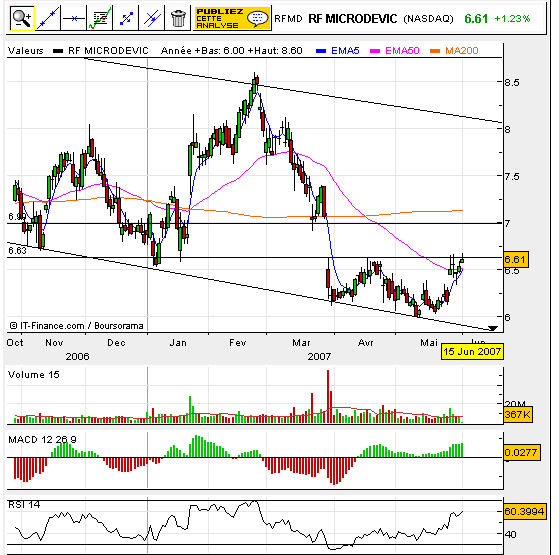Click the Fev month label on axis
This screenshot has height=555, width=559.
237,343
